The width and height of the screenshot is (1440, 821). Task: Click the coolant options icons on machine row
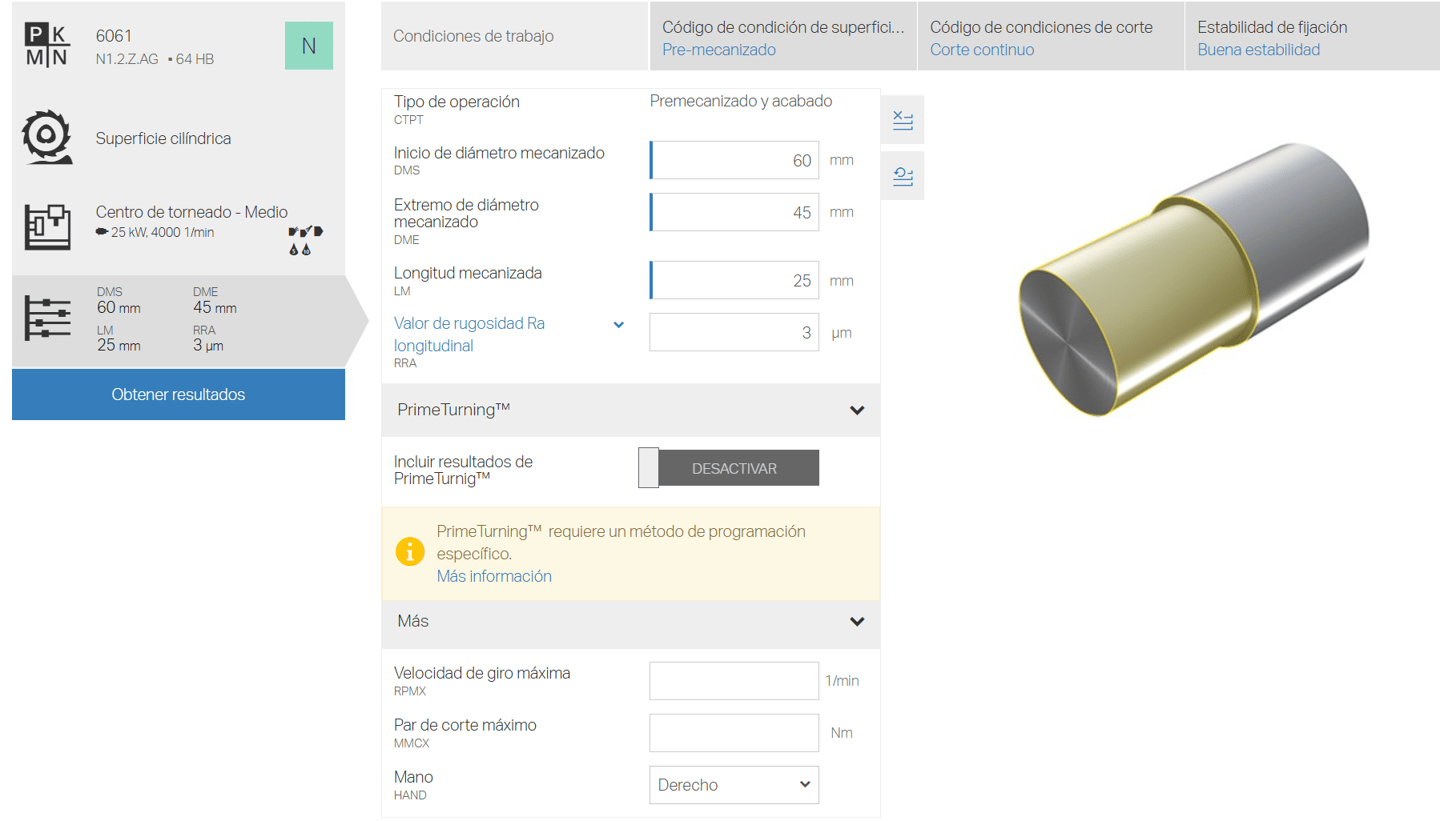coord(306,241)
